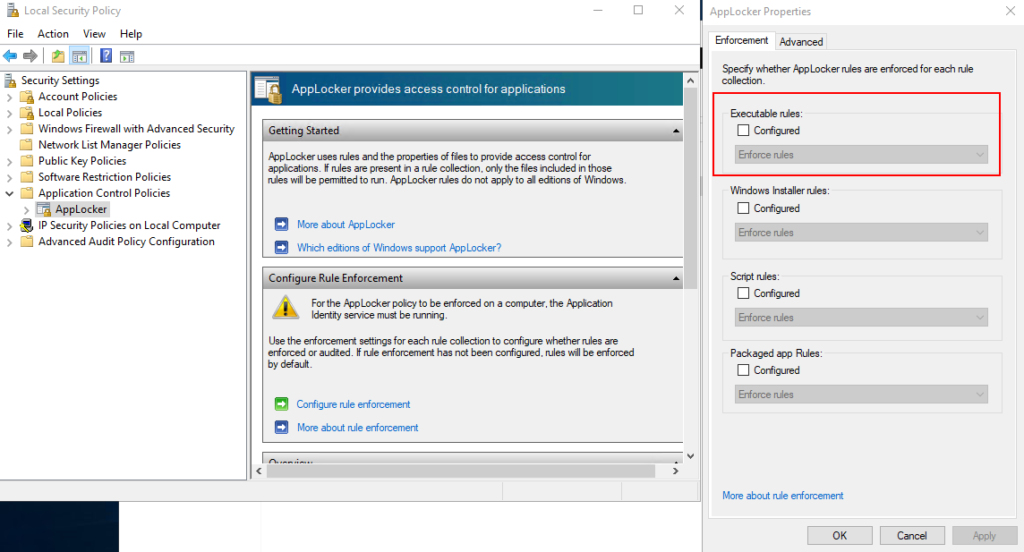Open the More about AppLocker link

click(345, 224)
